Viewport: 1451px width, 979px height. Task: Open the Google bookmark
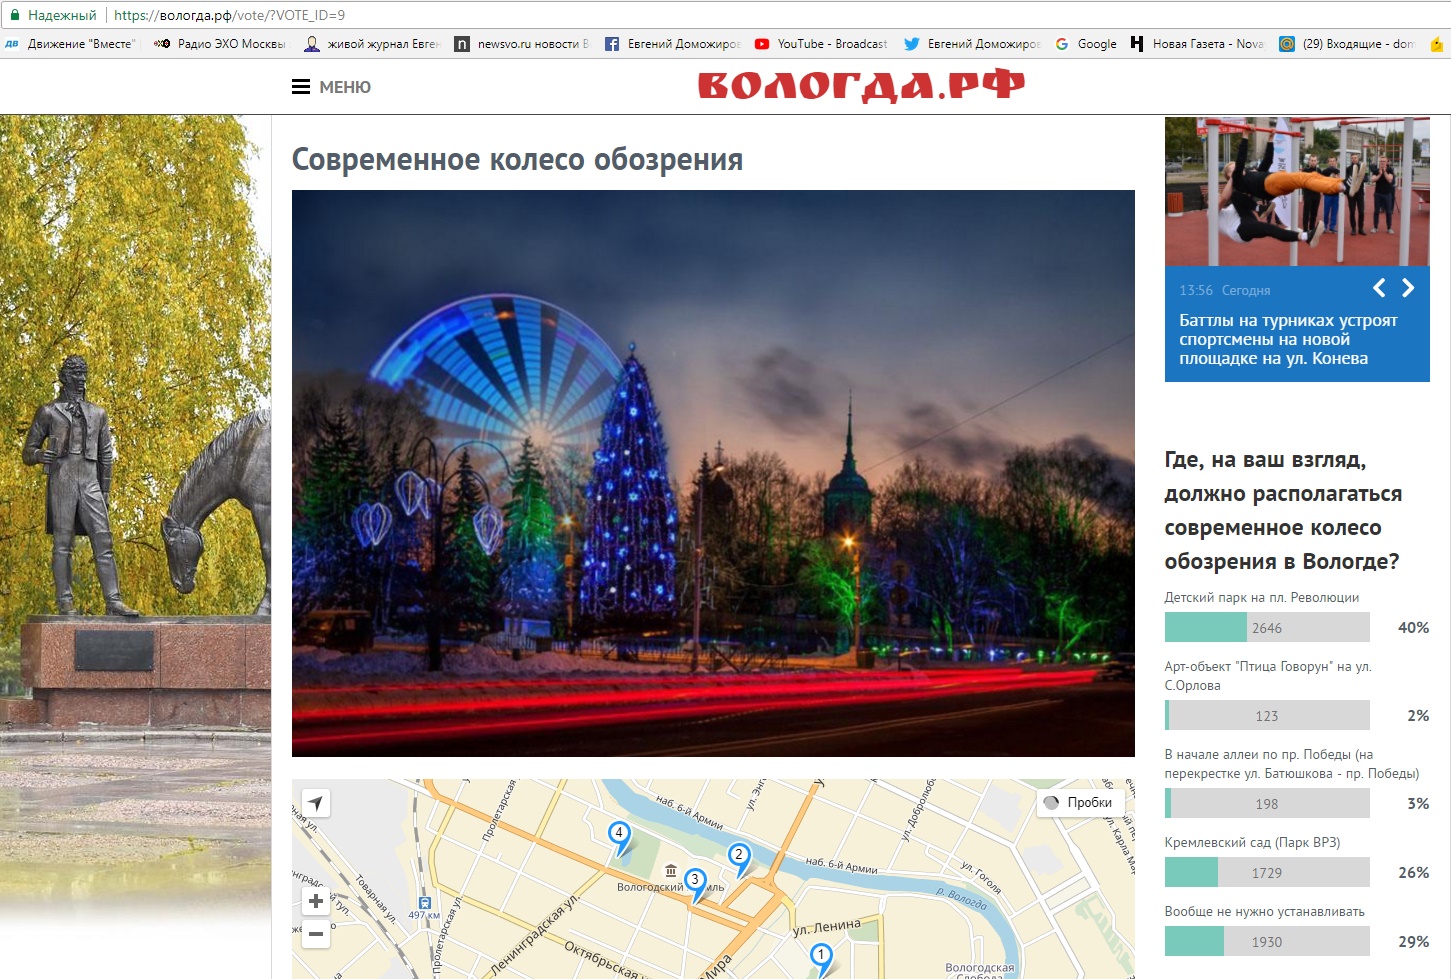click(x=1086, y=44)
